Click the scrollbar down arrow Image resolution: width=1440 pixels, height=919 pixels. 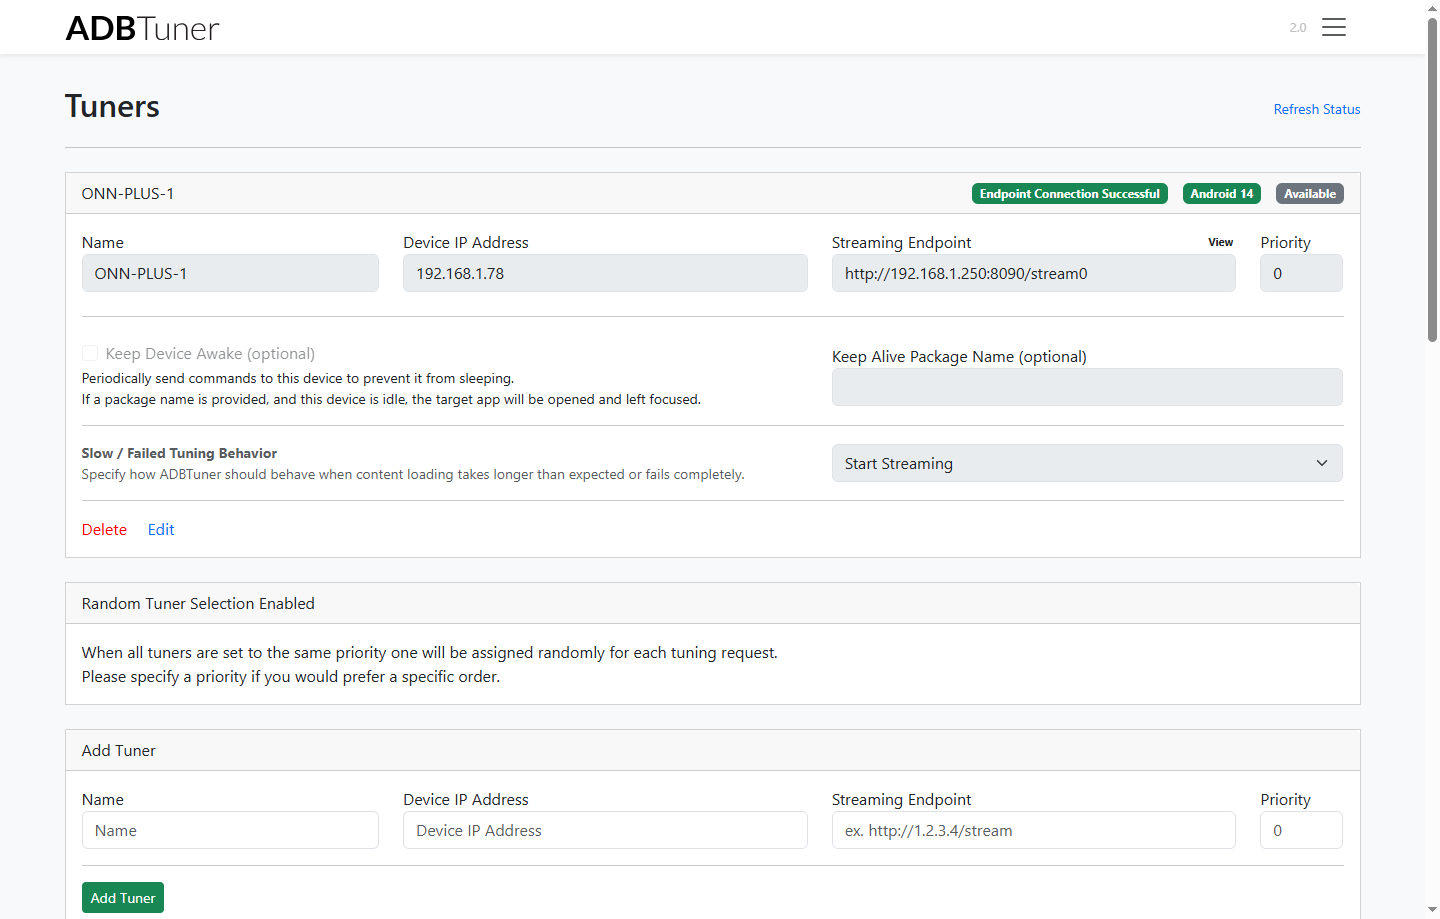coord(1432,910)
